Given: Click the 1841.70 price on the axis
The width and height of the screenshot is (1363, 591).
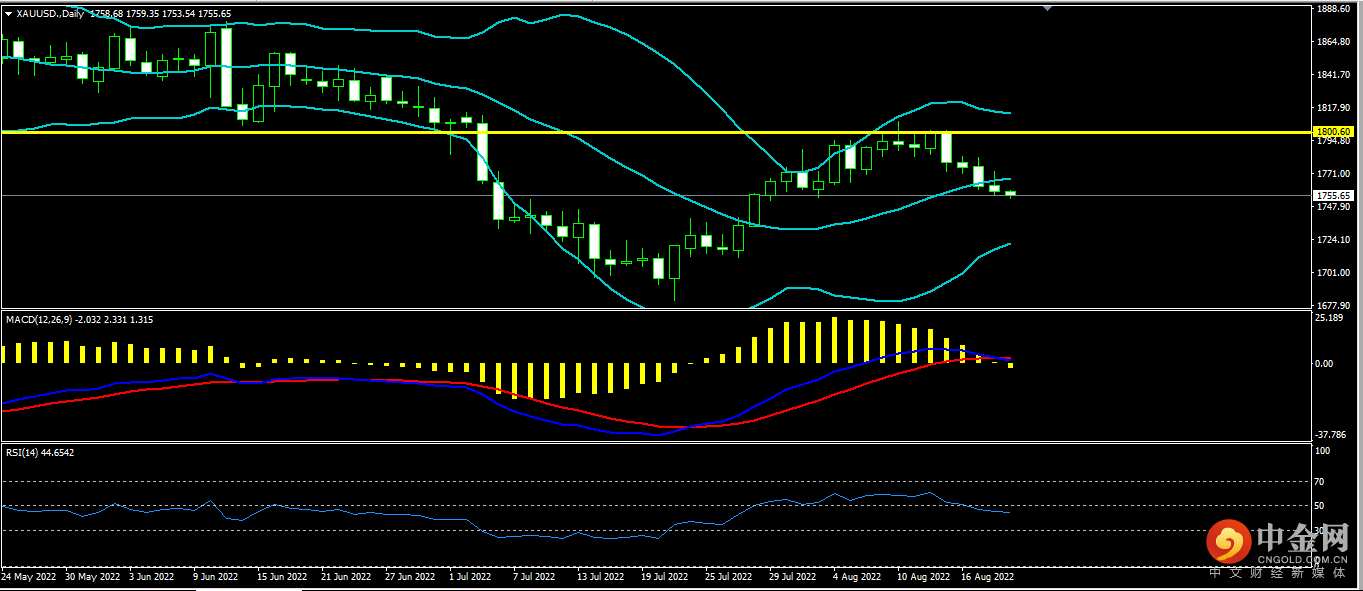Looking at the screenshot, I should (1335, 75).
